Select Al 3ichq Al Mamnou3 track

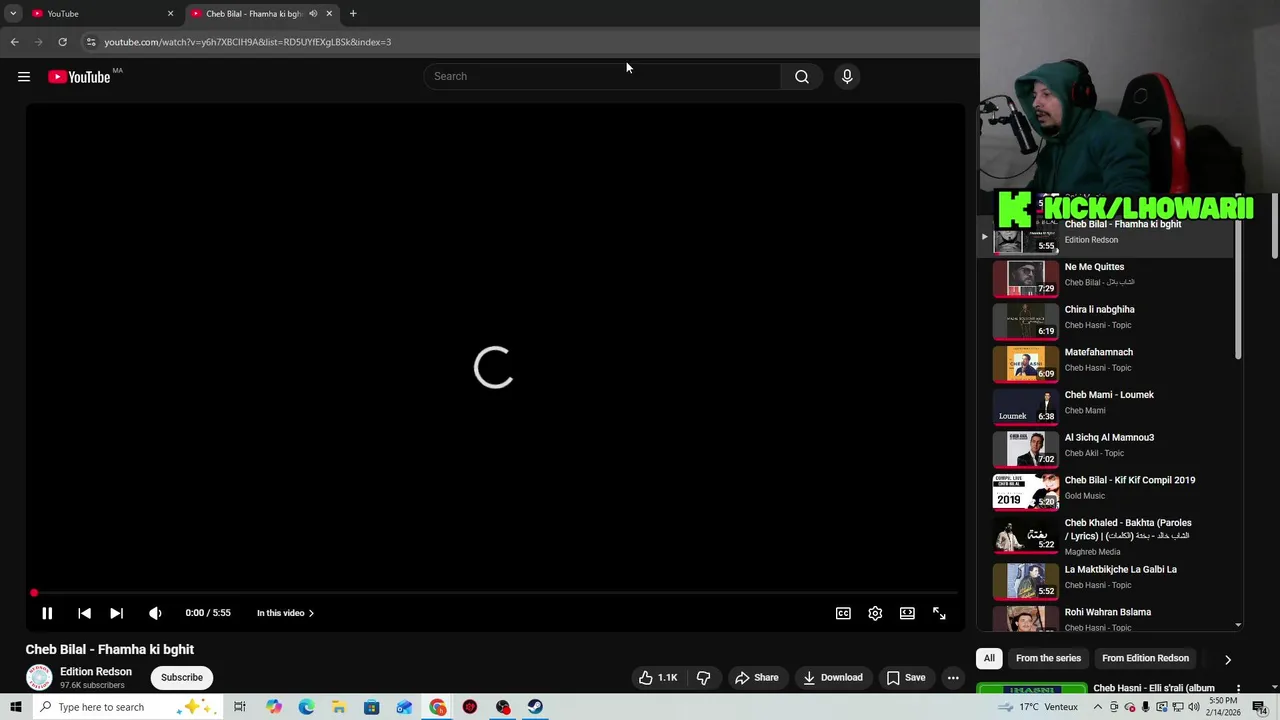pos(1108,449)
